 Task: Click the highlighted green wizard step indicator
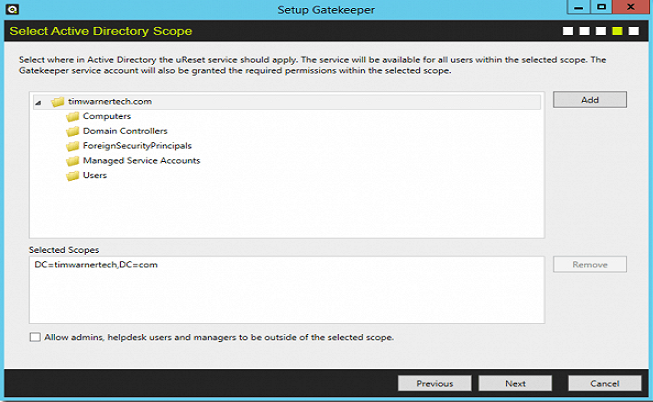tap(617, 31)
